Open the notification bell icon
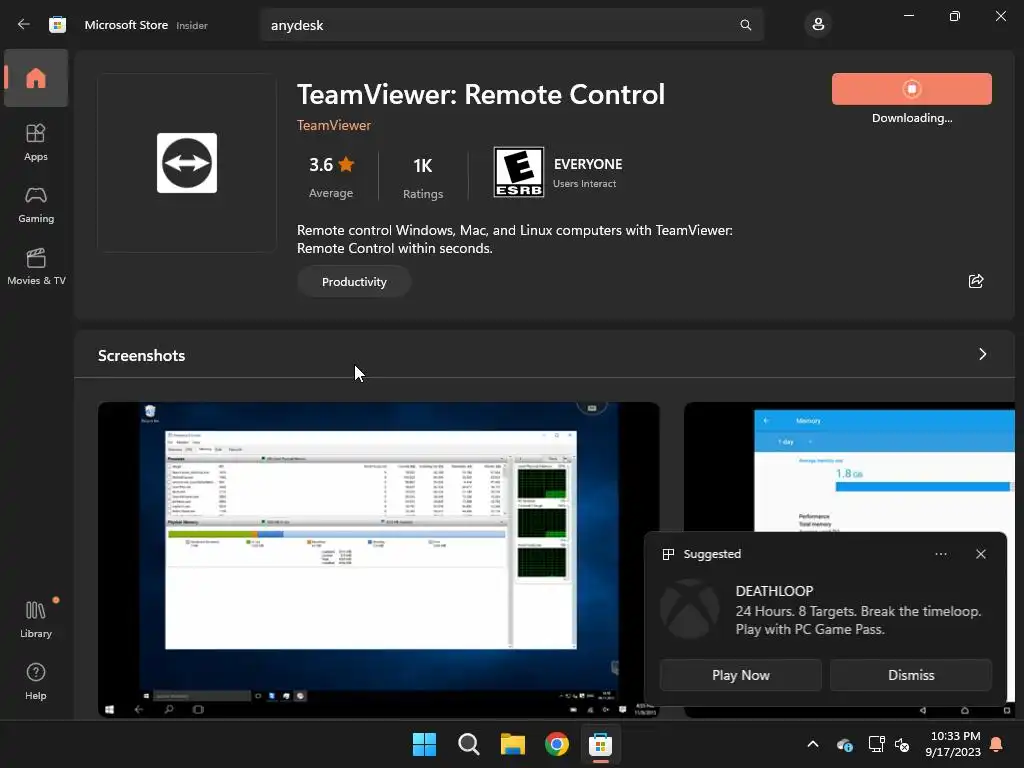 point(996,744)
